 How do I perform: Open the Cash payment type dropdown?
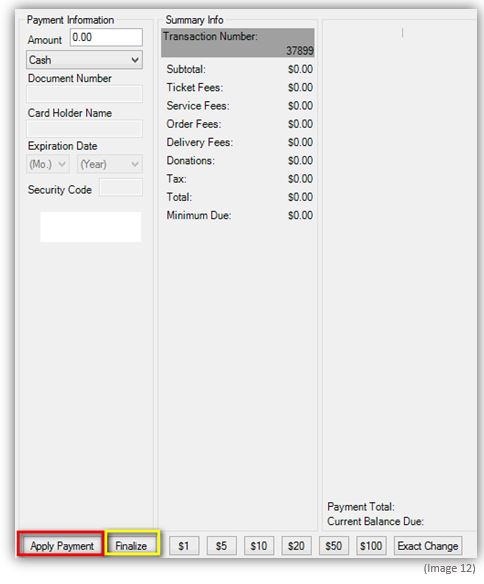point(84,60)
